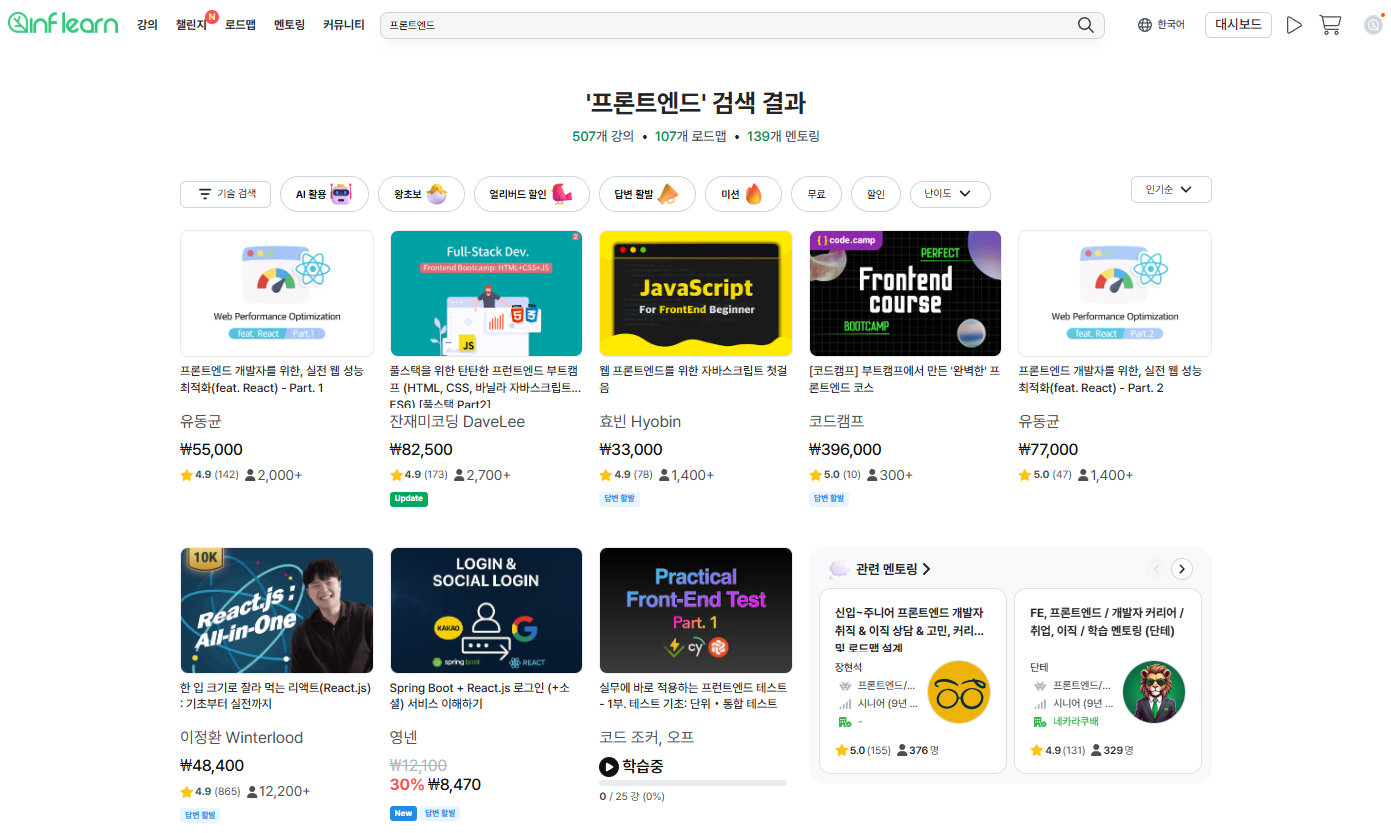Open the 멘토링 menu
The image size is (1391, 833).
[x=289, y=25]
